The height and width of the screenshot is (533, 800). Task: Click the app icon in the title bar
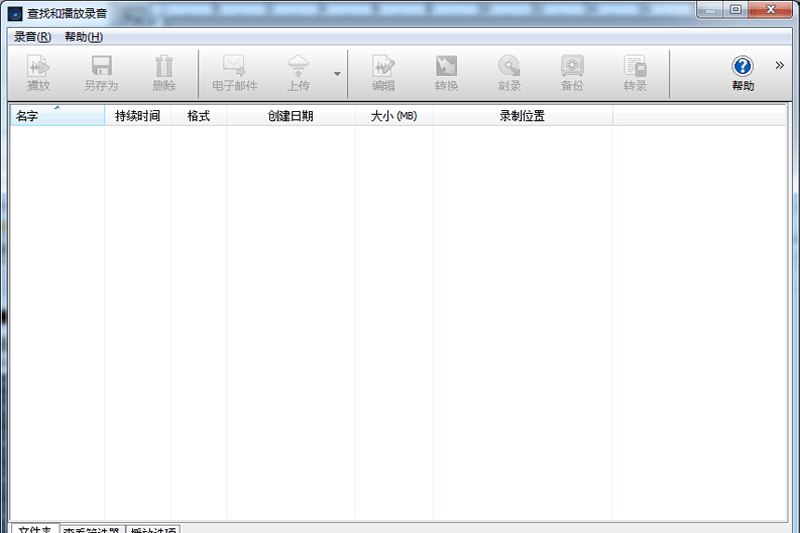tap(15, 14)
